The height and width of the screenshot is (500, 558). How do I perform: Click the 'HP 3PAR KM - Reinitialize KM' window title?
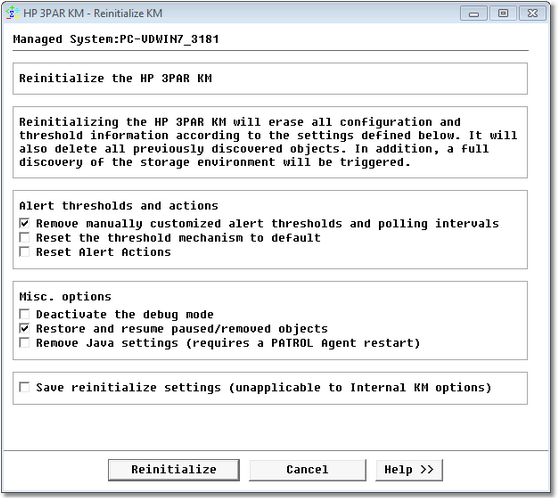[x=93, y=13]
